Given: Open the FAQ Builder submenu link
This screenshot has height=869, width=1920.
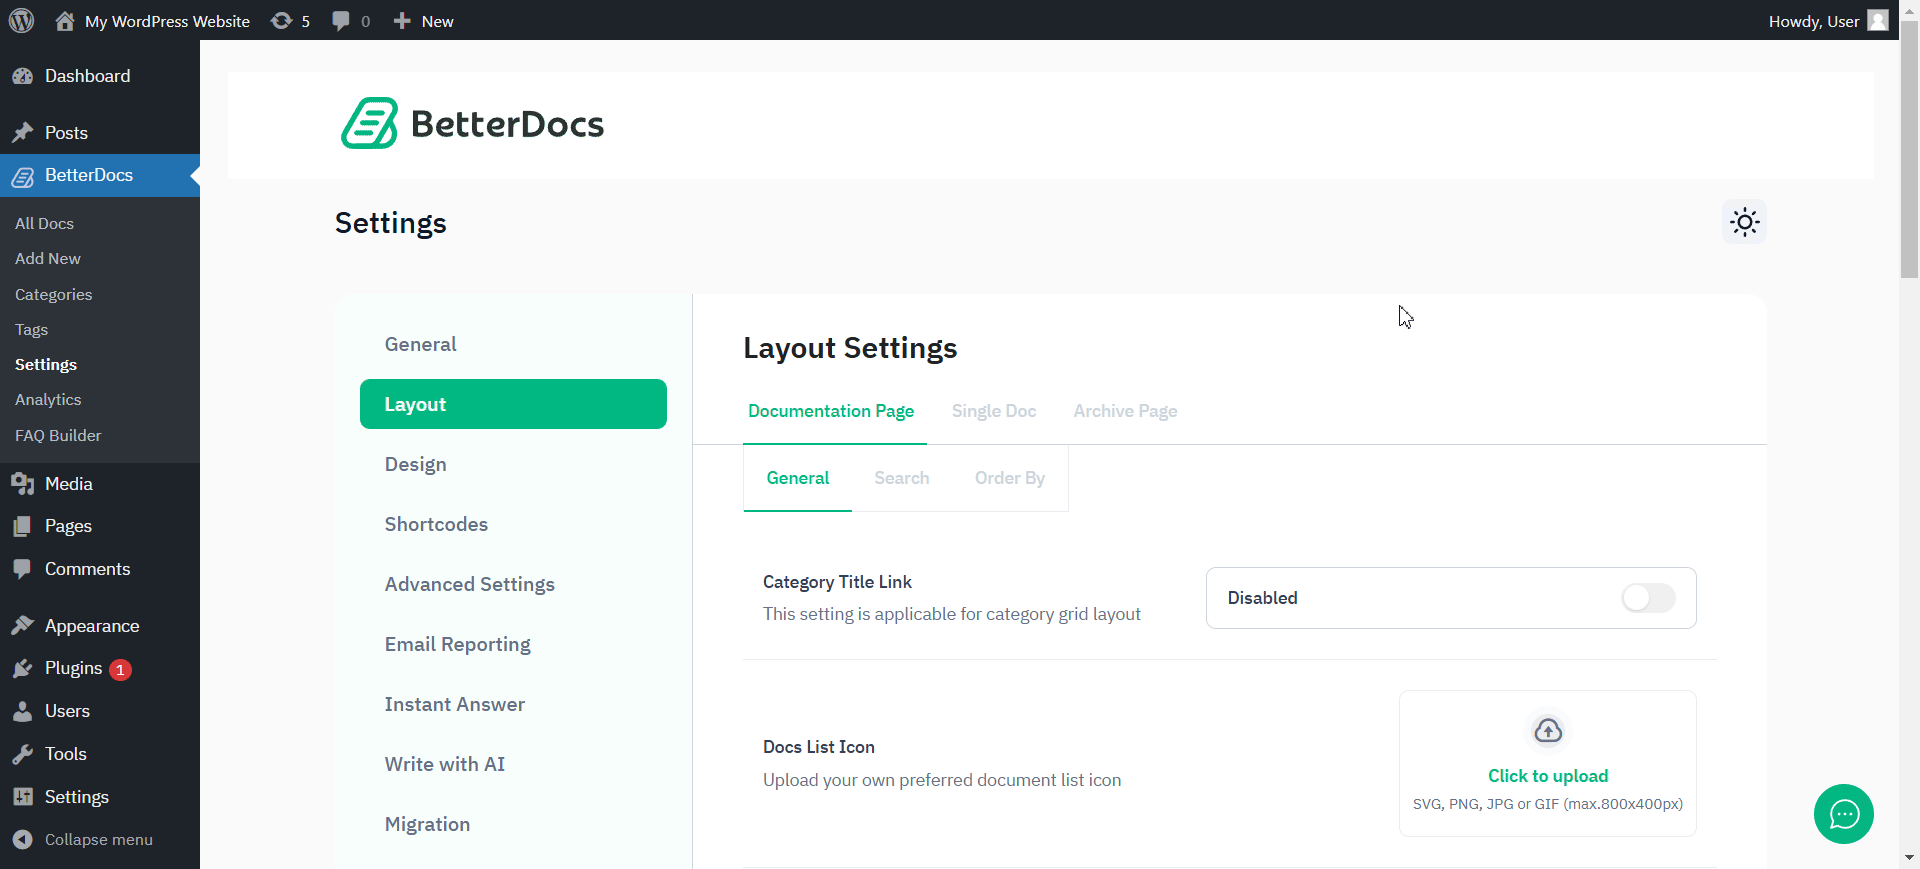Looking at the screenshot, I should (x=58, y=436).
